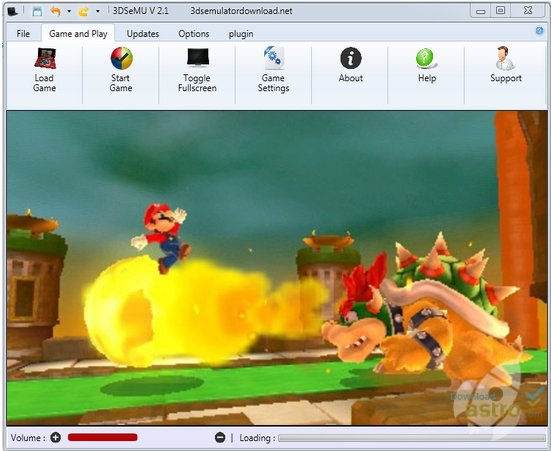This screenshot has width=551, height=451.
Task: Minimize the 3DSeMU window
Action: 480,11
